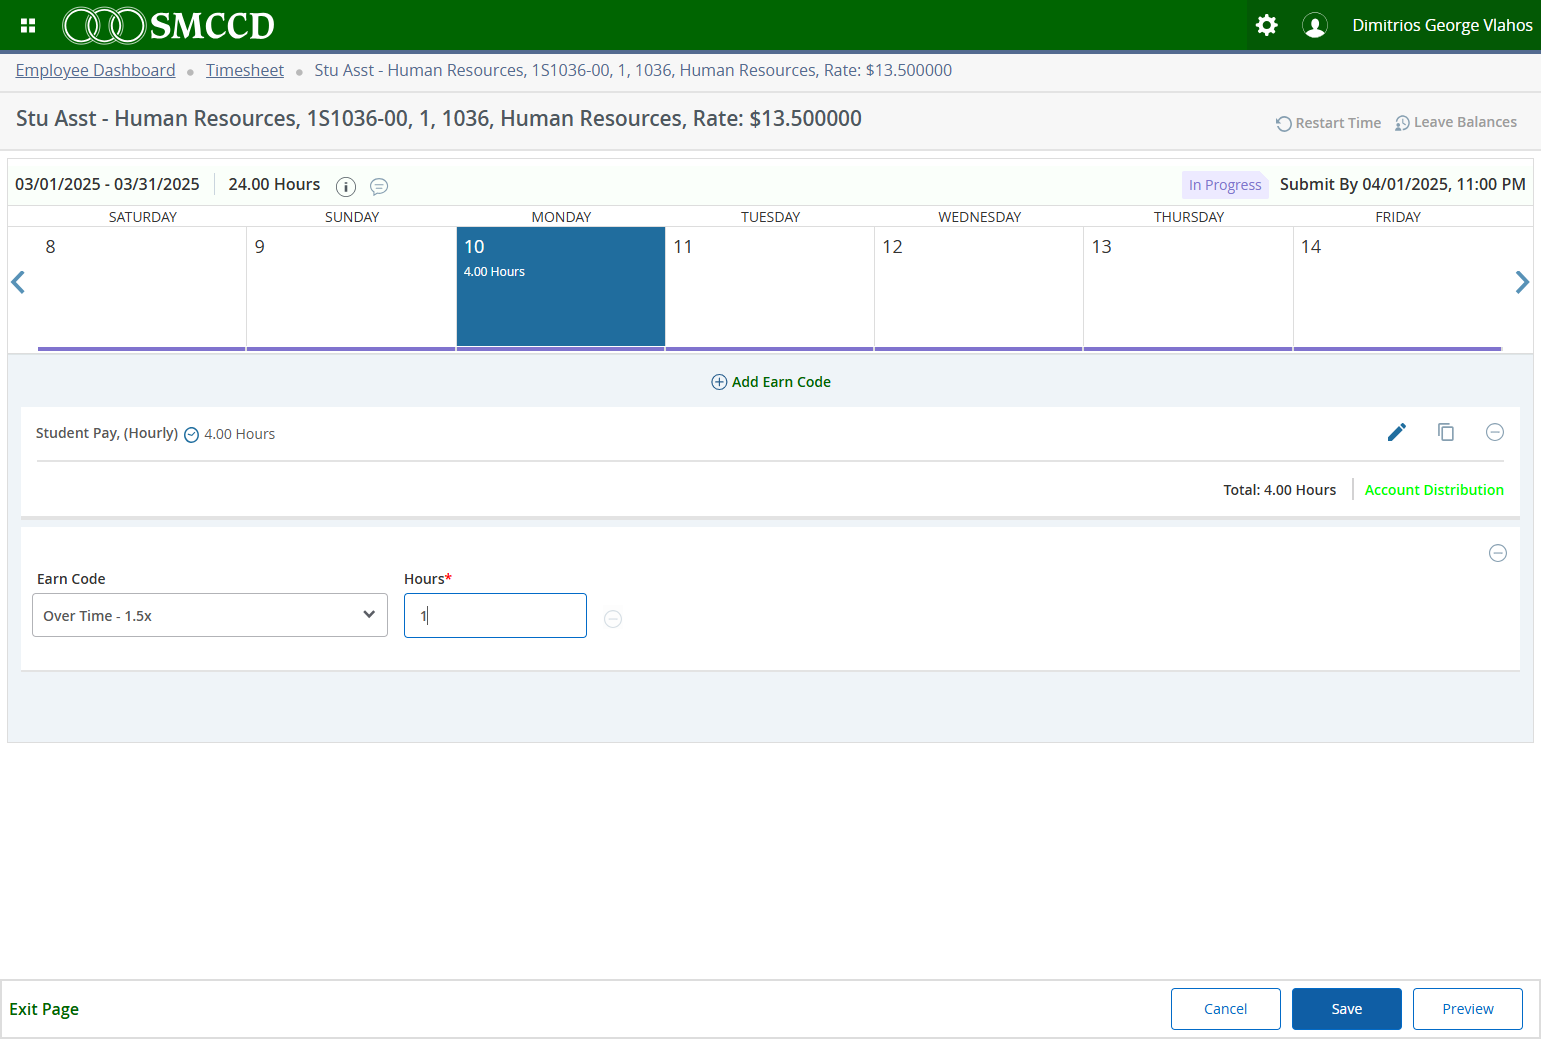Open the timesheet comments bubble icon
Image resolution: width=1541 pixels, height=1039 pixels.
[x=379, y=186]
